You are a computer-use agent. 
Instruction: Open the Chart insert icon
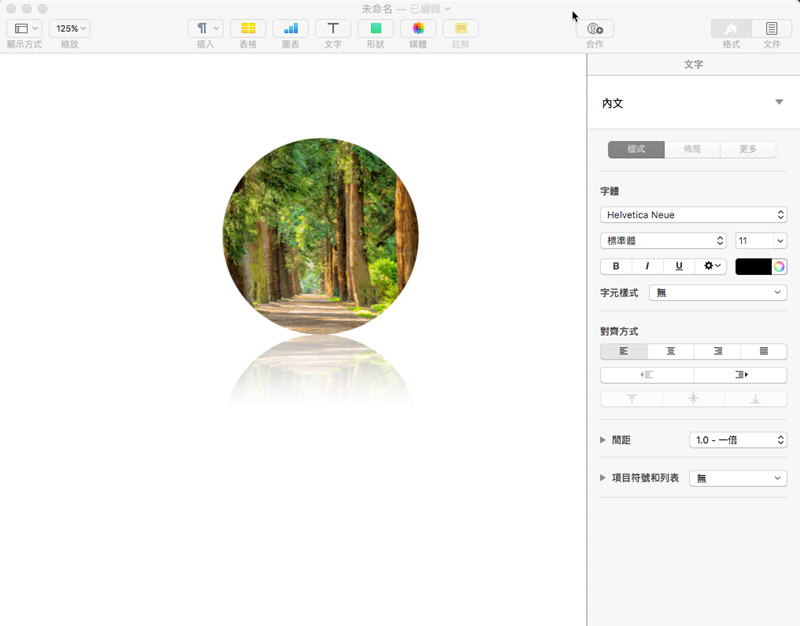(290, 29)
